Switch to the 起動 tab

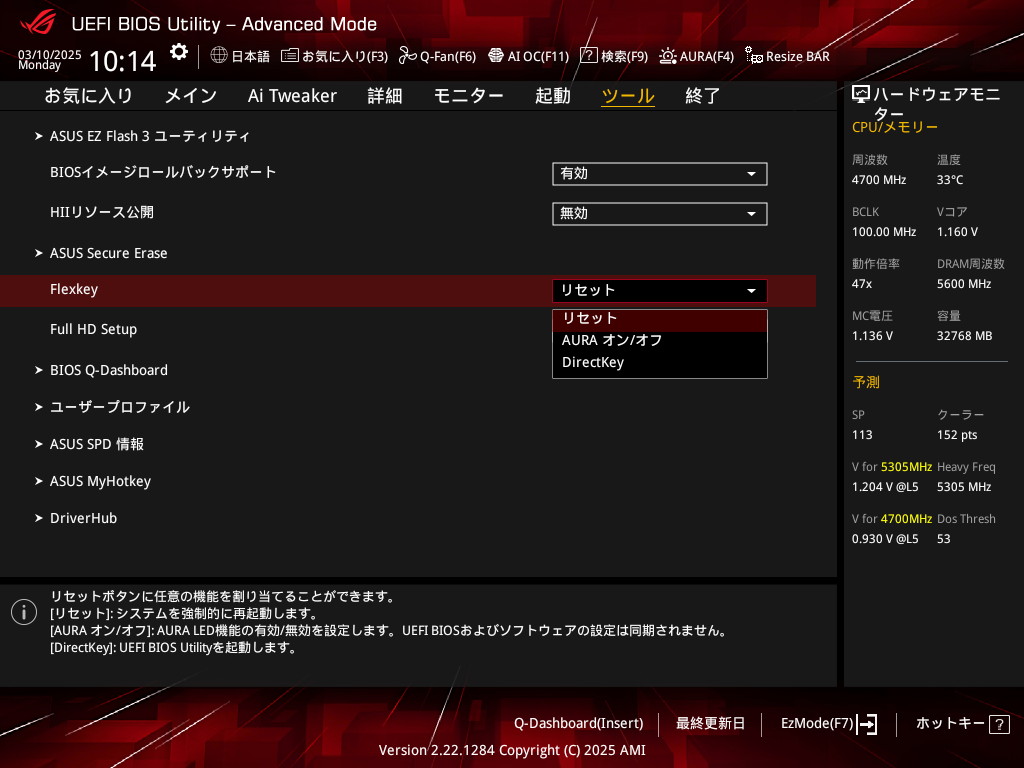coord(552,96)
